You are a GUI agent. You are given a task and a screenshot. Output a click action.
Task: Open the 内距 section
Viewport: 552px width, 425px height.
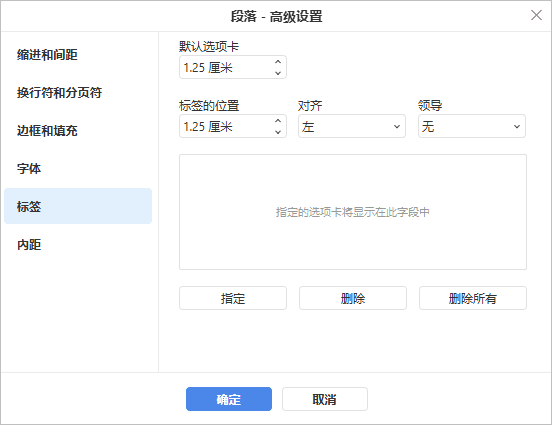coord(78,244)
